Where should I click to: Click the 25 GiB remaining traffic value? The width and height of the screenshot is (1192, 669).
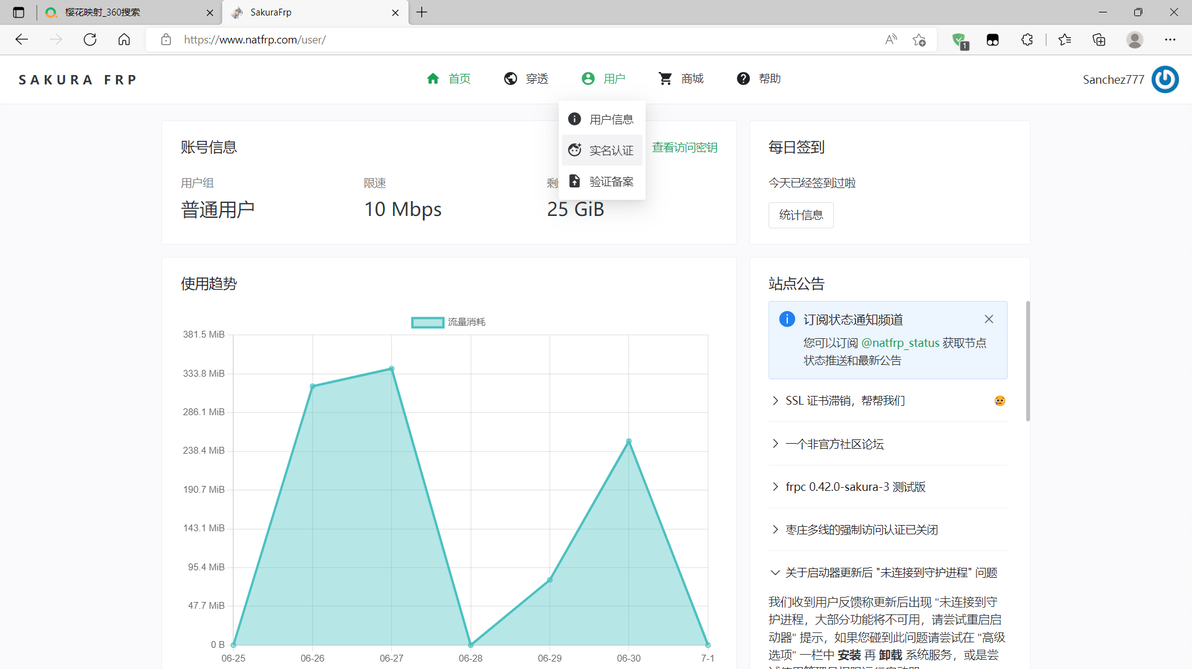point(575,209)
